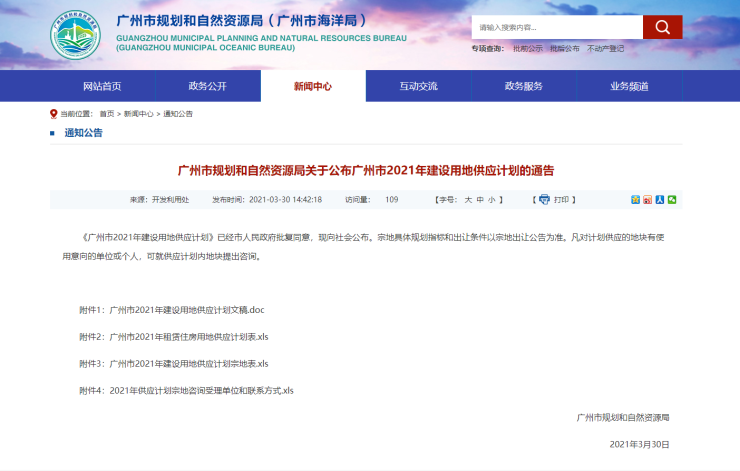Select the 业务频道 navigation tab
Viewport: 740px width, 471px height.
(x=629, y=86)
